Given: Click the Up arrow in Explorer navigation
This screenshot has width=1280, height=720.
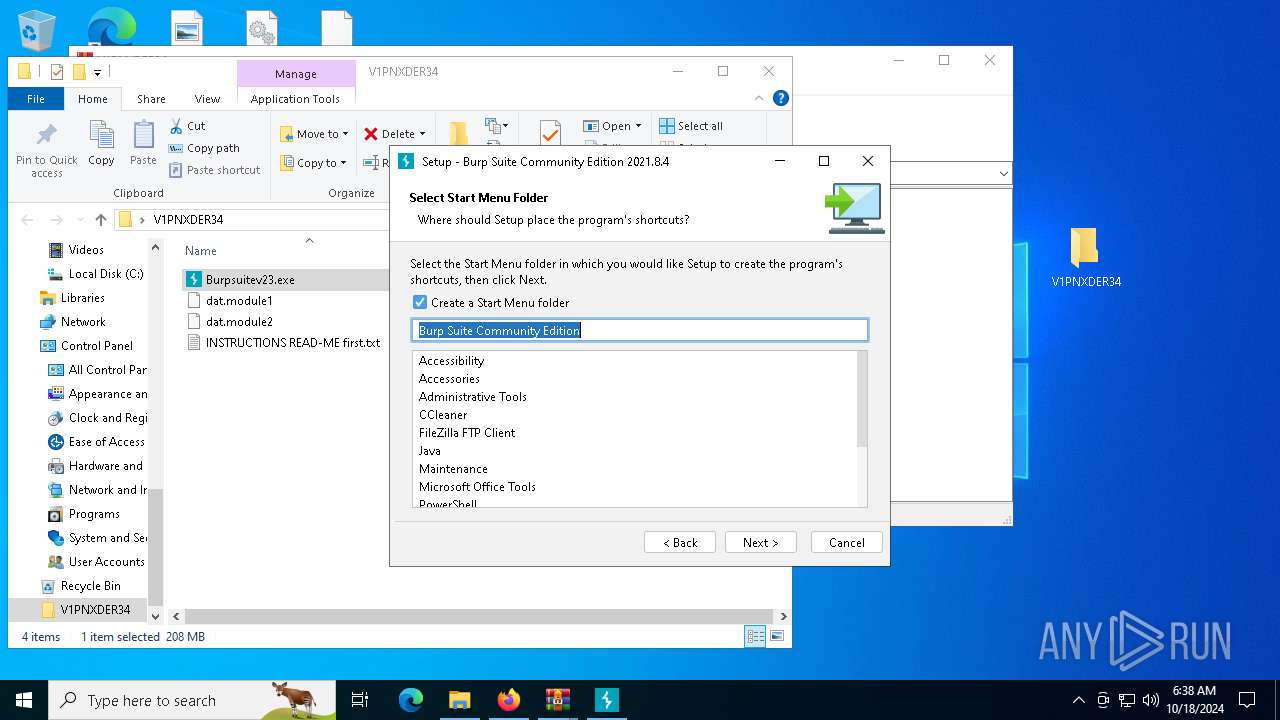Looking at the screenshot, I should [101, 220].
